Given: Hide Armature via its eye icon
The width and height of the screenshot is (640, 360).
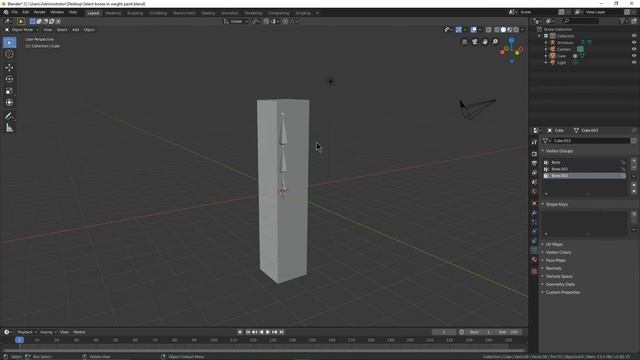Looking at the screenshot, I should [x=634, y=42].
